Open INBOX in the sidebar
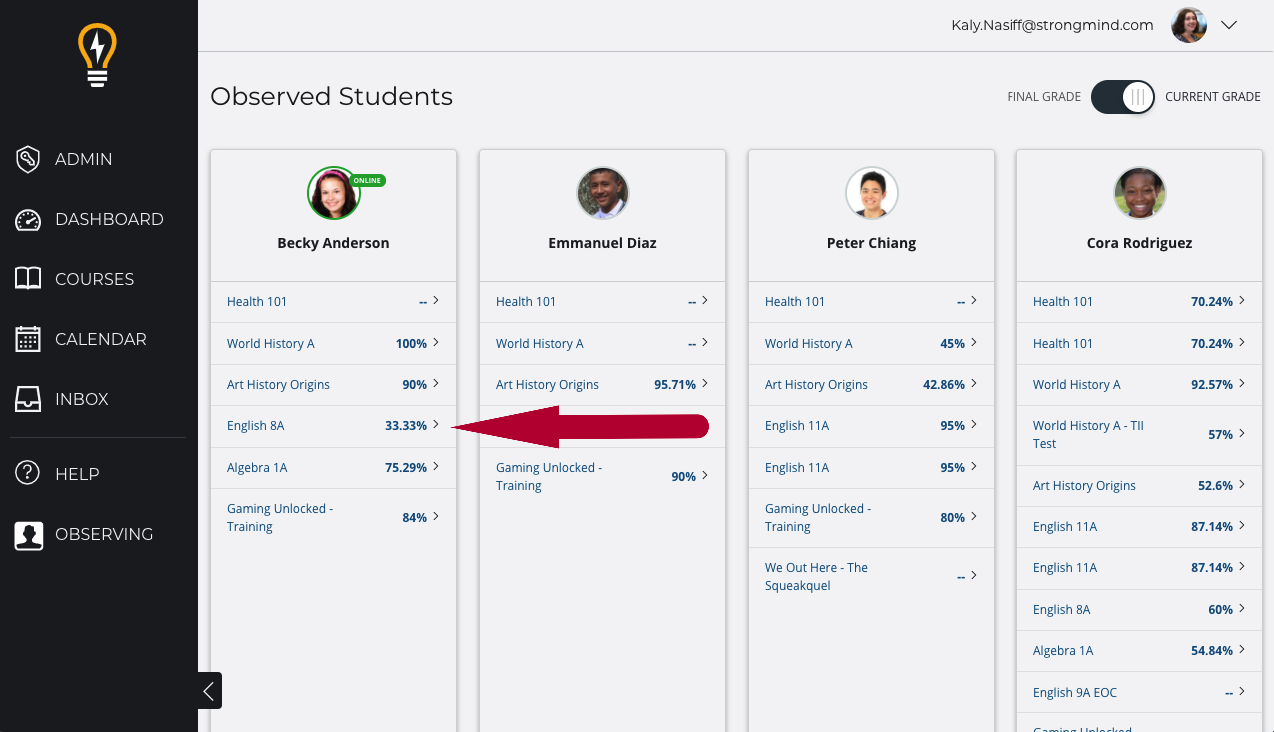Image resolution: width=1274 pixels, height=732 pixels. tap(82, 399)
